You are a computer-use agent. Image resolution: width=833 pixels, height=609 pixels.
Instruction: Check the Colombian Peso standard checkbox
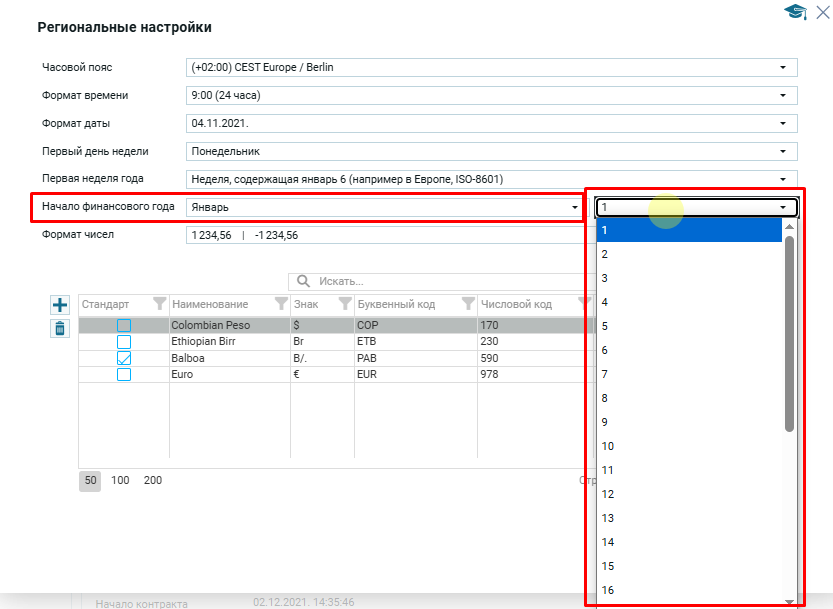124,326
